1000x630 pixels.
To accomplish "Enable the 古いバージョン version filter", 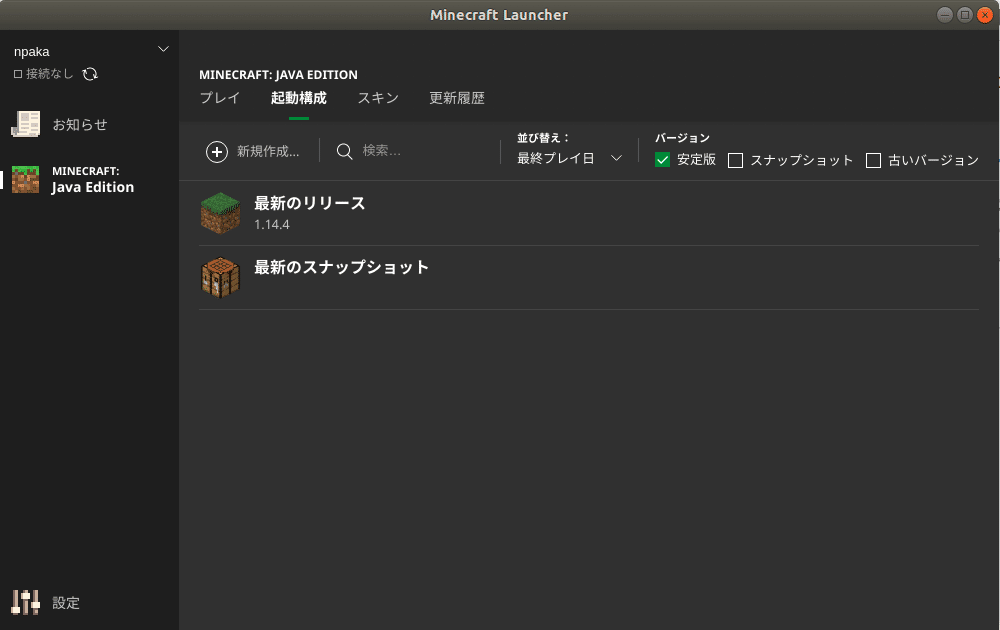I will pos(874,159).
